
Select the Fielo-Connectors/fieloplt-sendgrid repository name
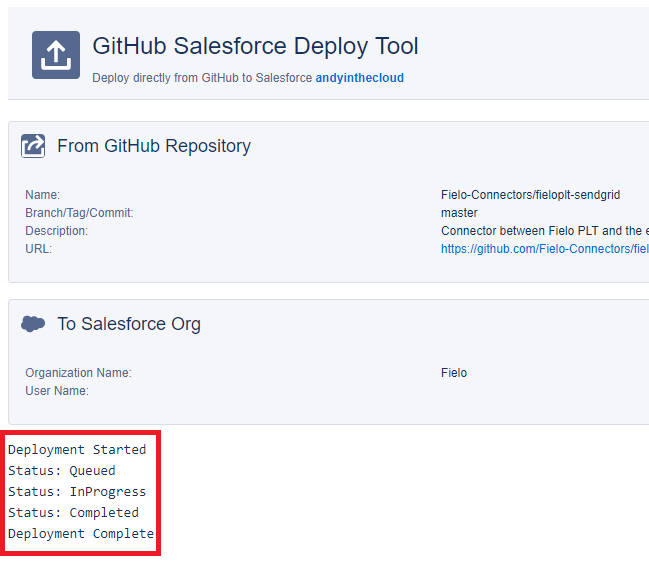pyautogui.click(x=531, y=195)
